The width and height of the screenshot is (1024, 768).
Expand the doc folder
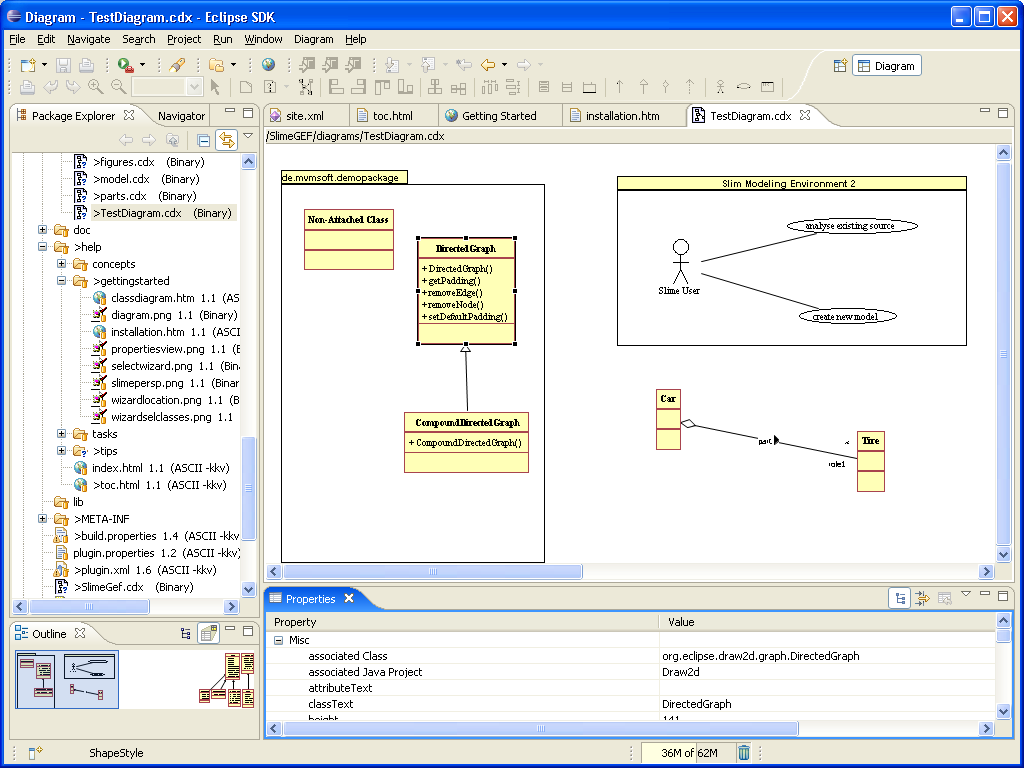point(42,230)
